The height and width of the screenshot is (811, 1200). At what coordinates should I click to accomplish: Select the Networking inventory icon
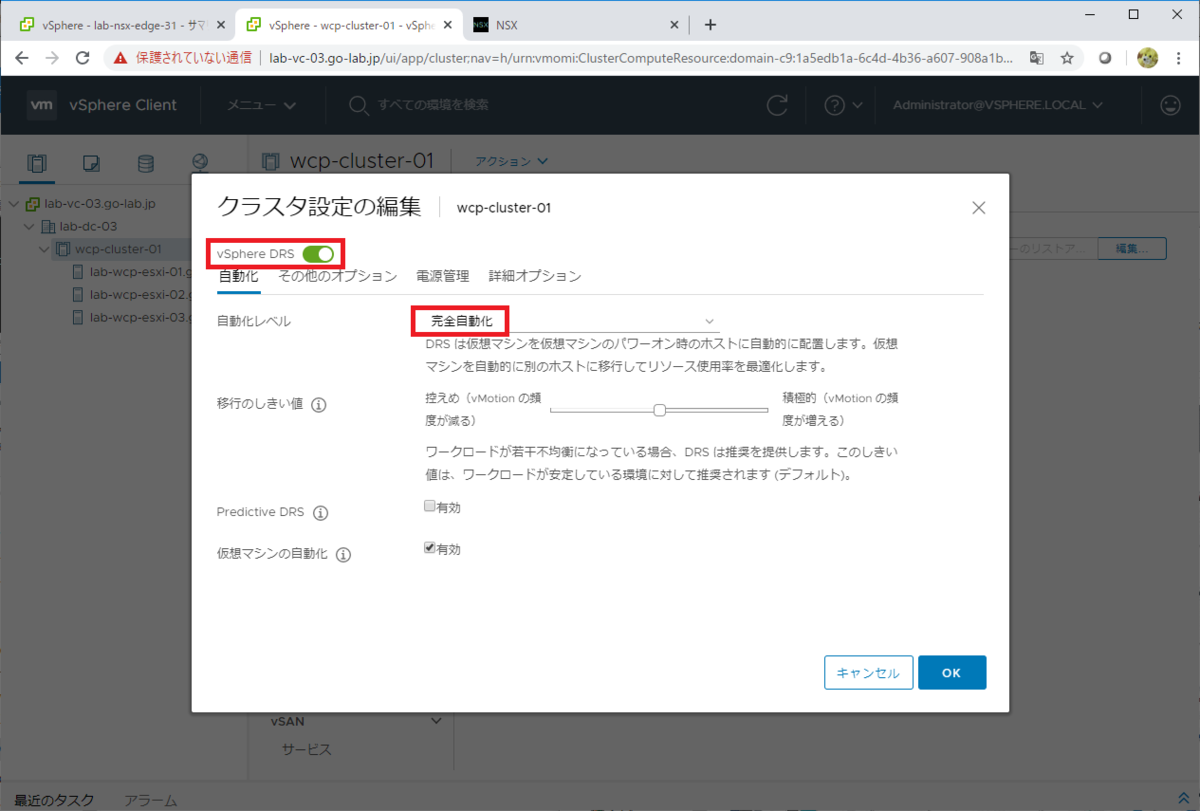200,163
